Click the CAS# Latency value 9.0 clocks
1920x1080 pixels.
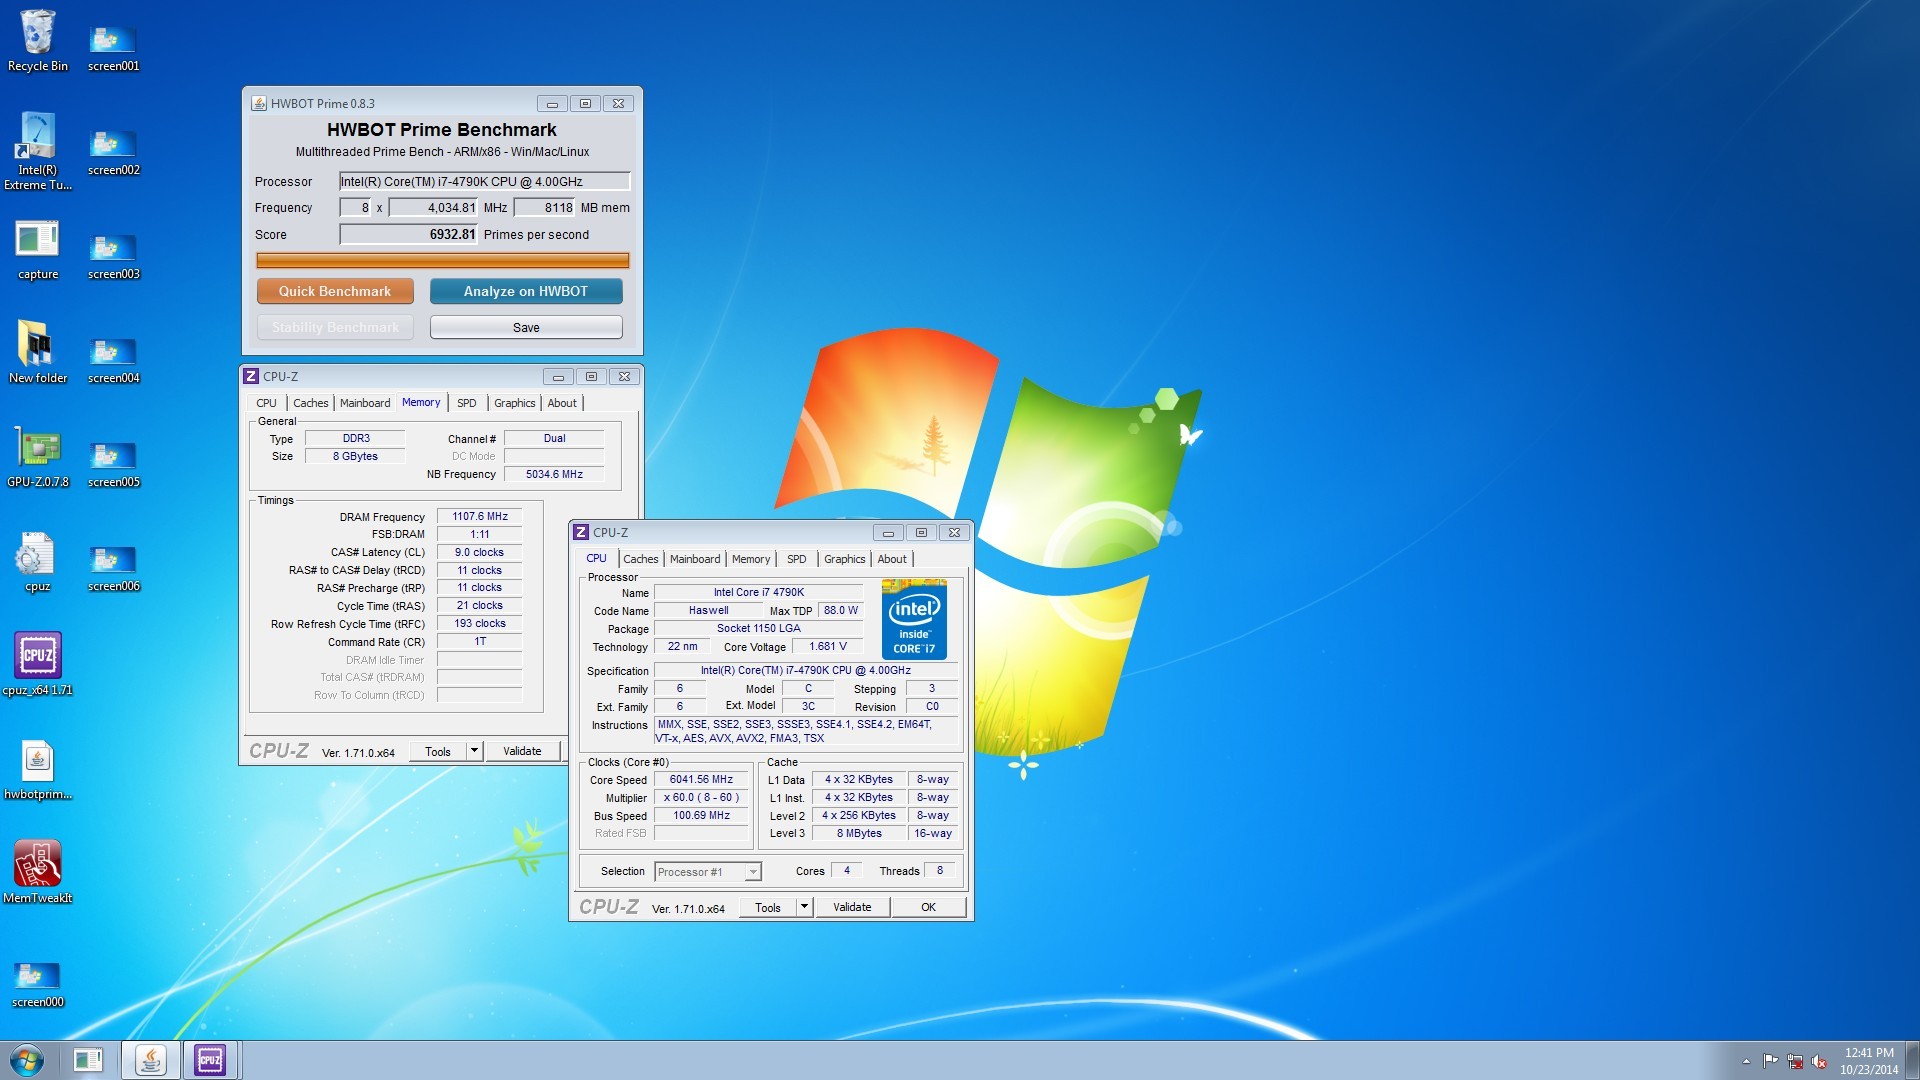[480, 552]
